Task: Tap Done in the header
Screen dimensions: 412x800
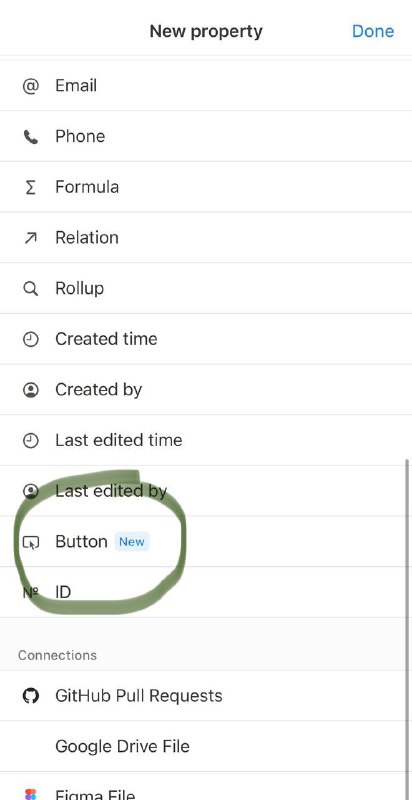Action: [373, 31]
